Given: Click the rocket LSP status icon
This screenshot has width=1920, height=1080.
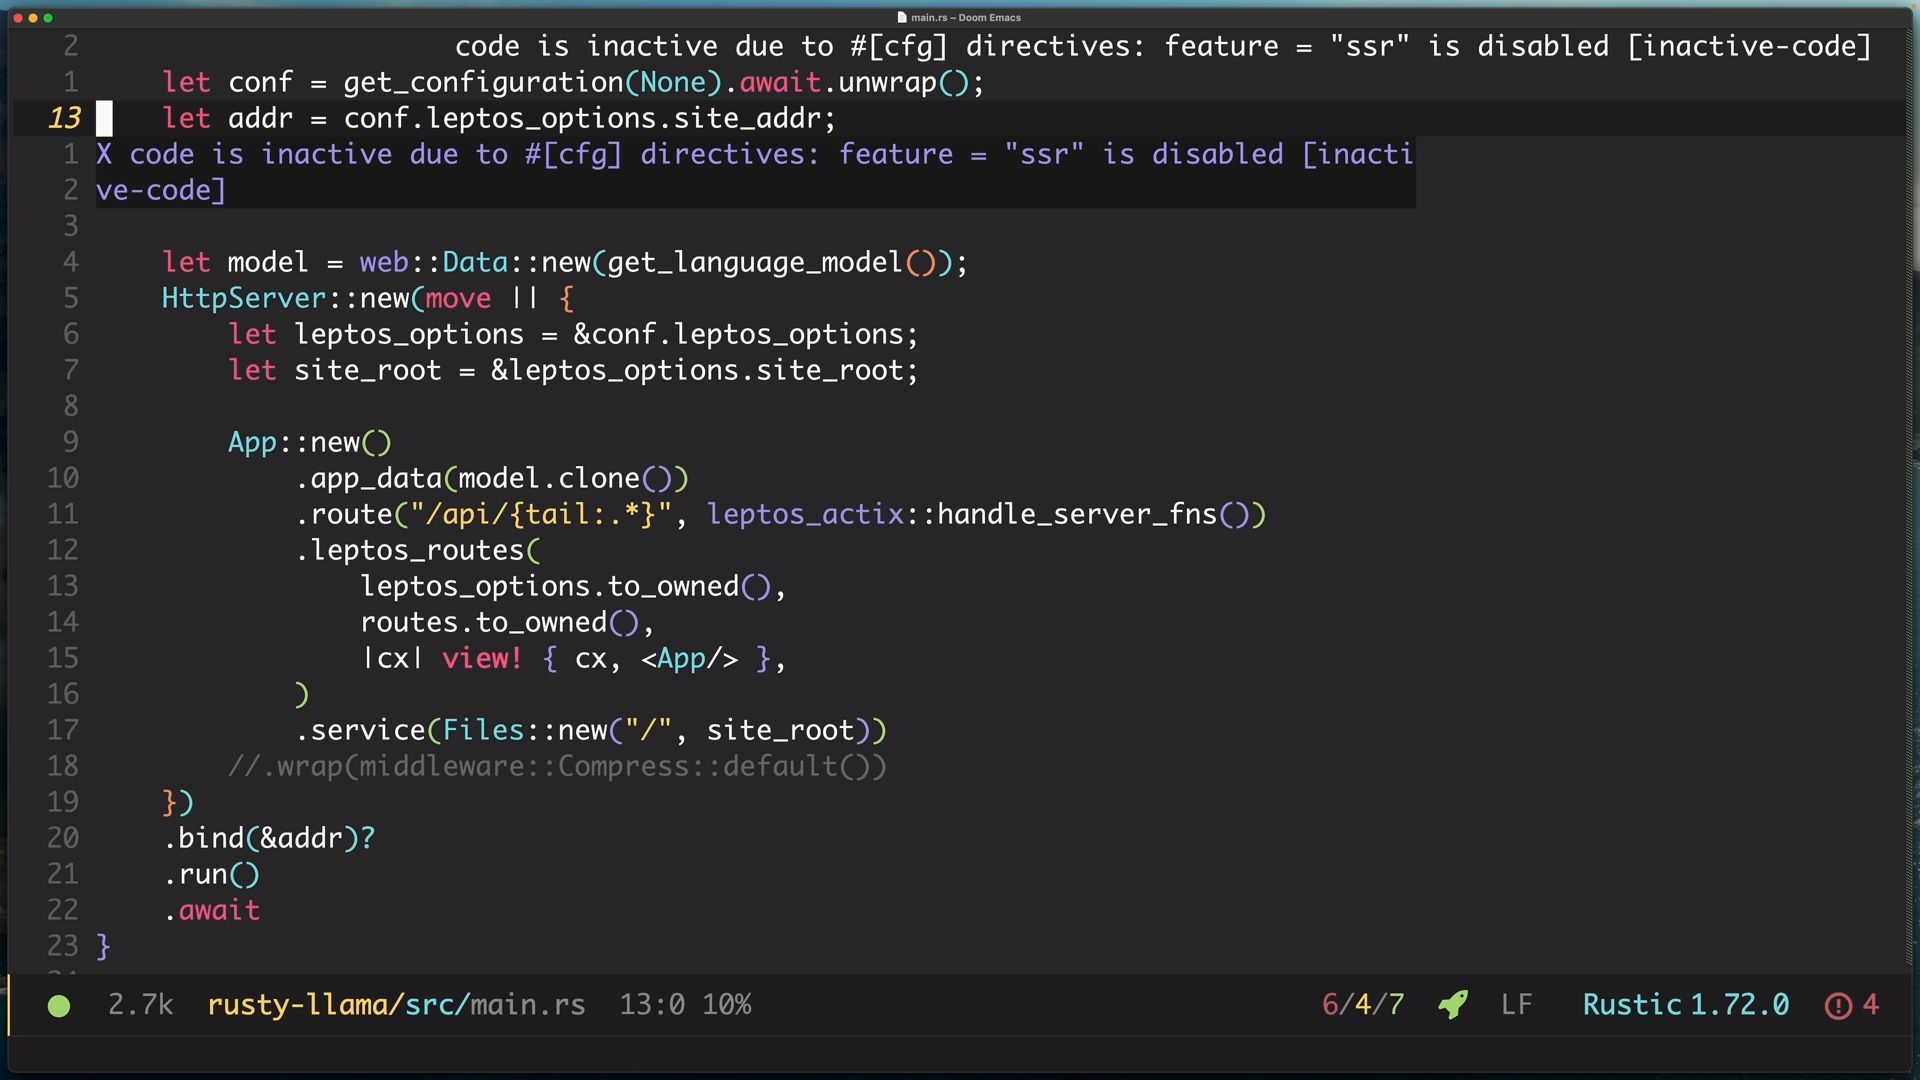Looking at the screenshot, I should click(x=1453, y=1005).
